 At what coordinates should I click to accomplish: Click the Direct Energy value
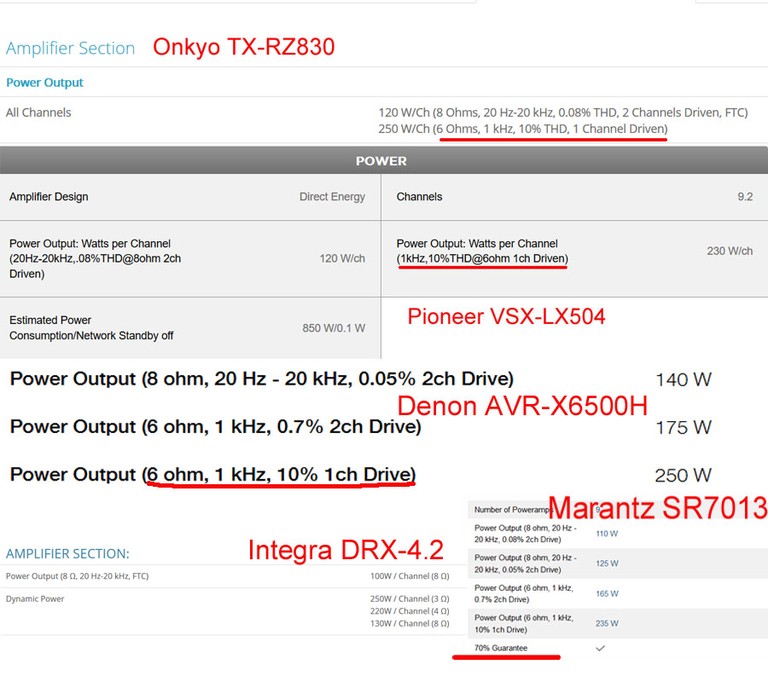332,196
